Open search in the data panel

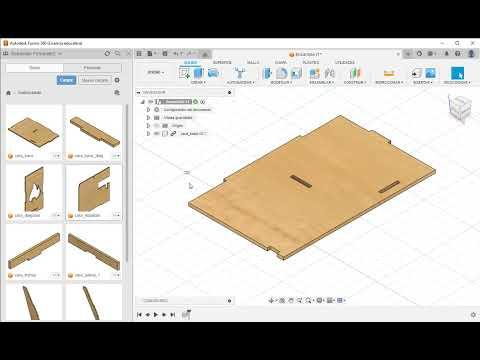118,53
